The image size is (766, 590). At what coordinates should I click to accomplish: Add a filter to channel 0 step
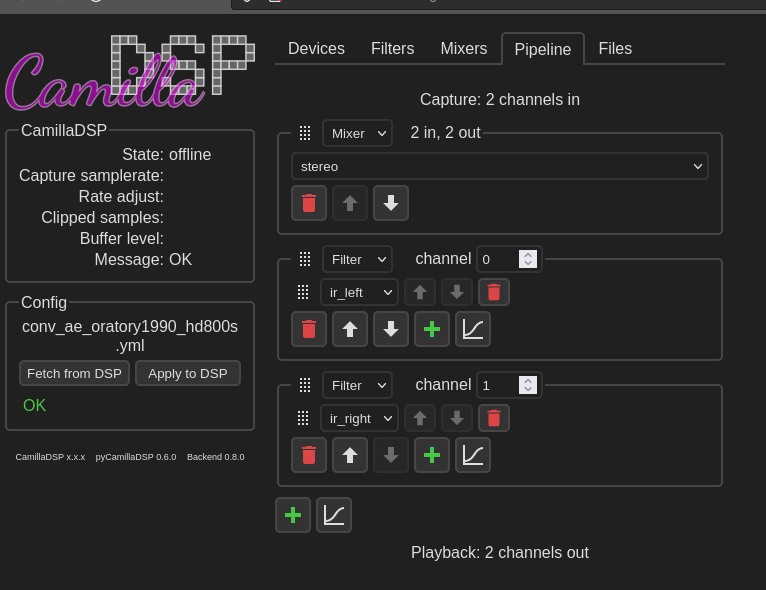click(x=432, y=329)
